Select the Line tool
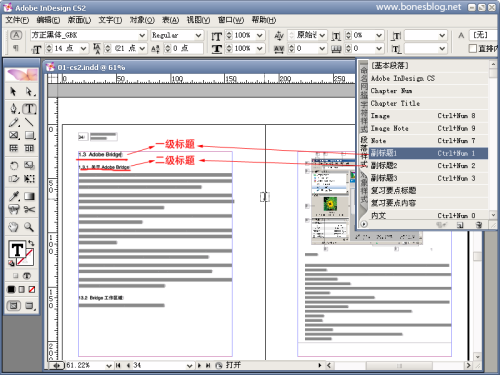Image resolution: width=500 pixels, height=375 pixels. 29,122
